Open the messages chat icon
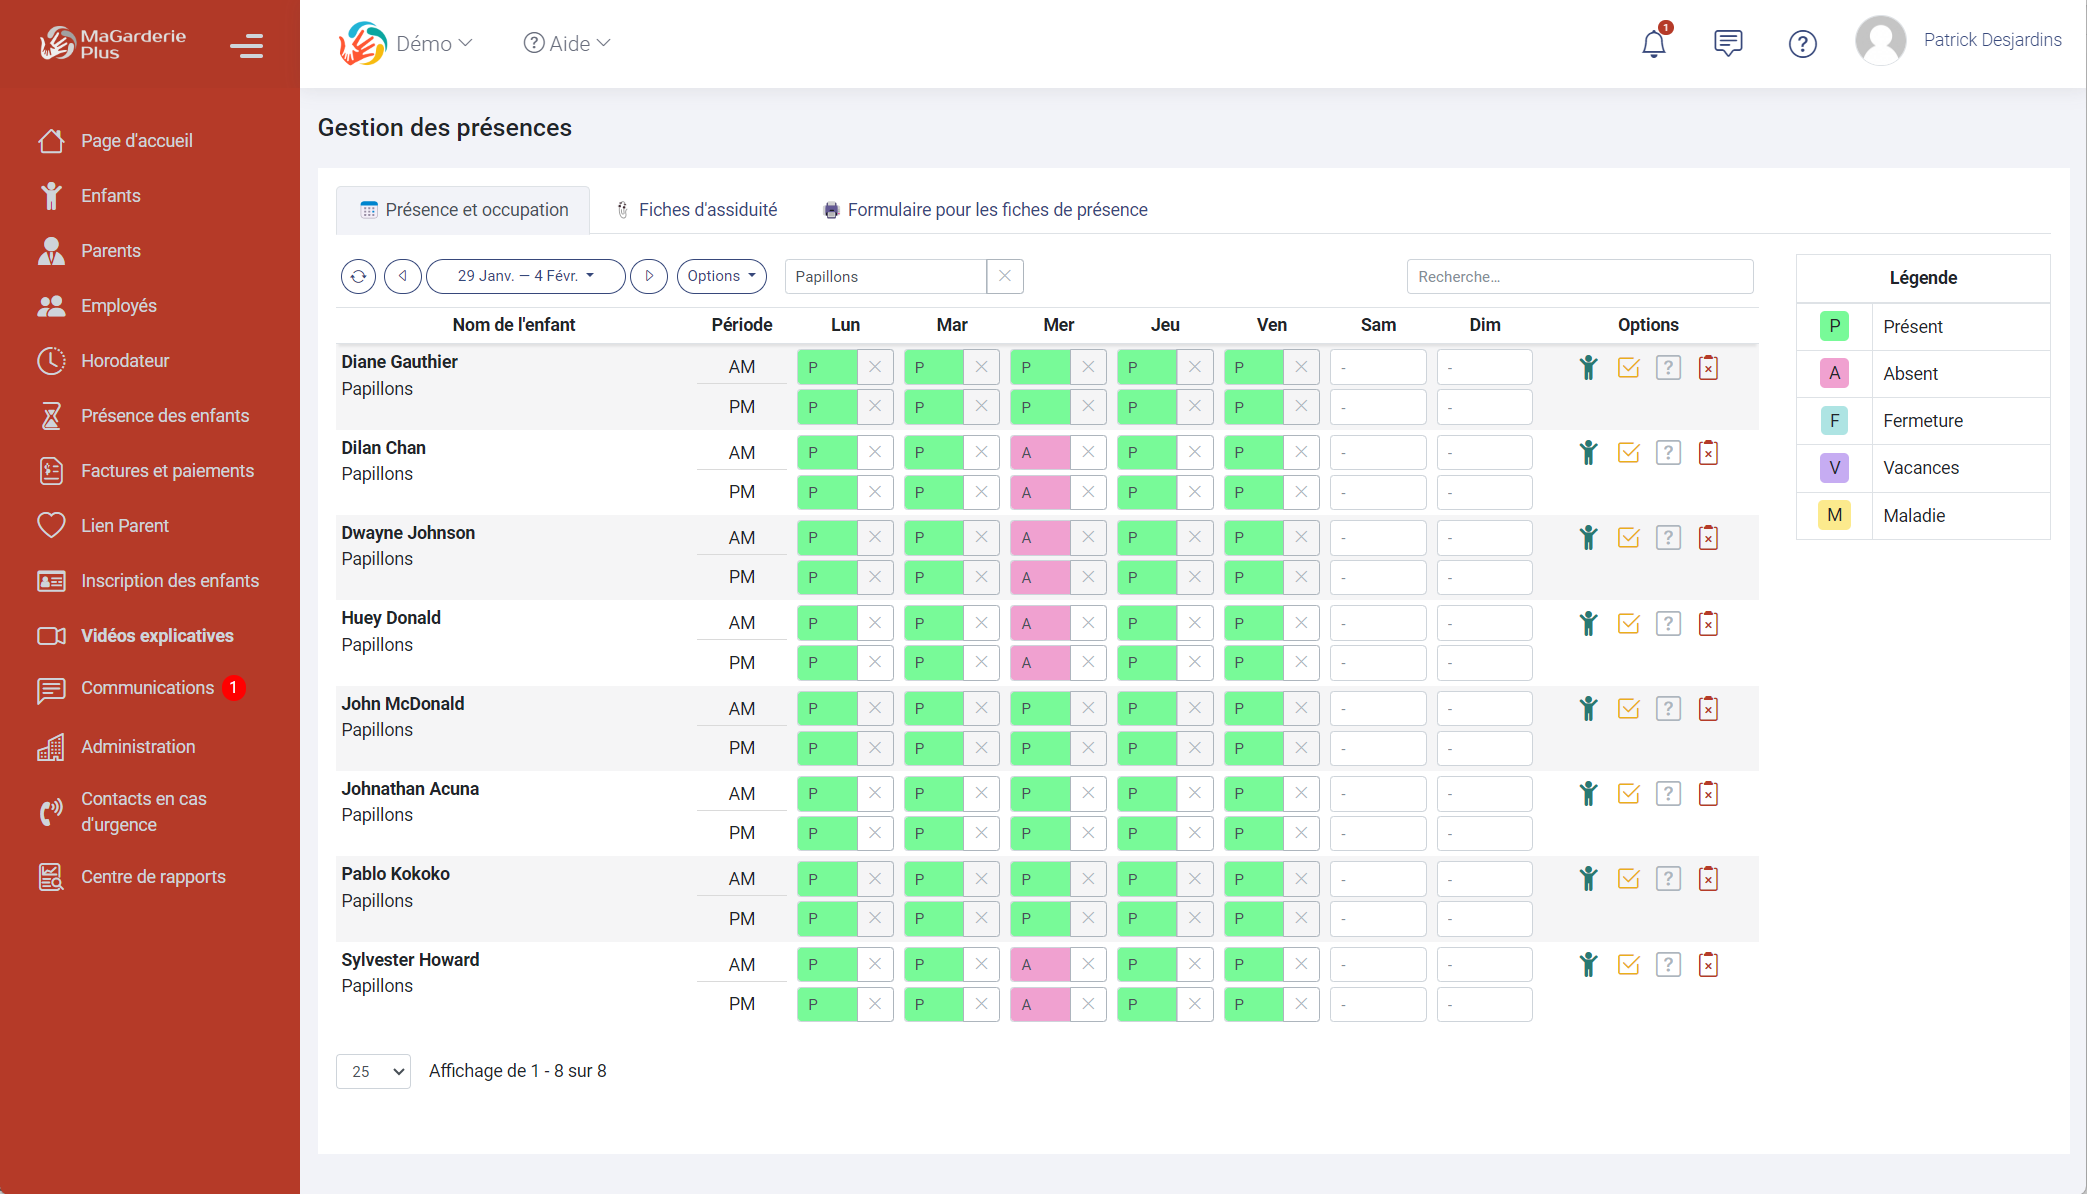 pos(1728,43)
